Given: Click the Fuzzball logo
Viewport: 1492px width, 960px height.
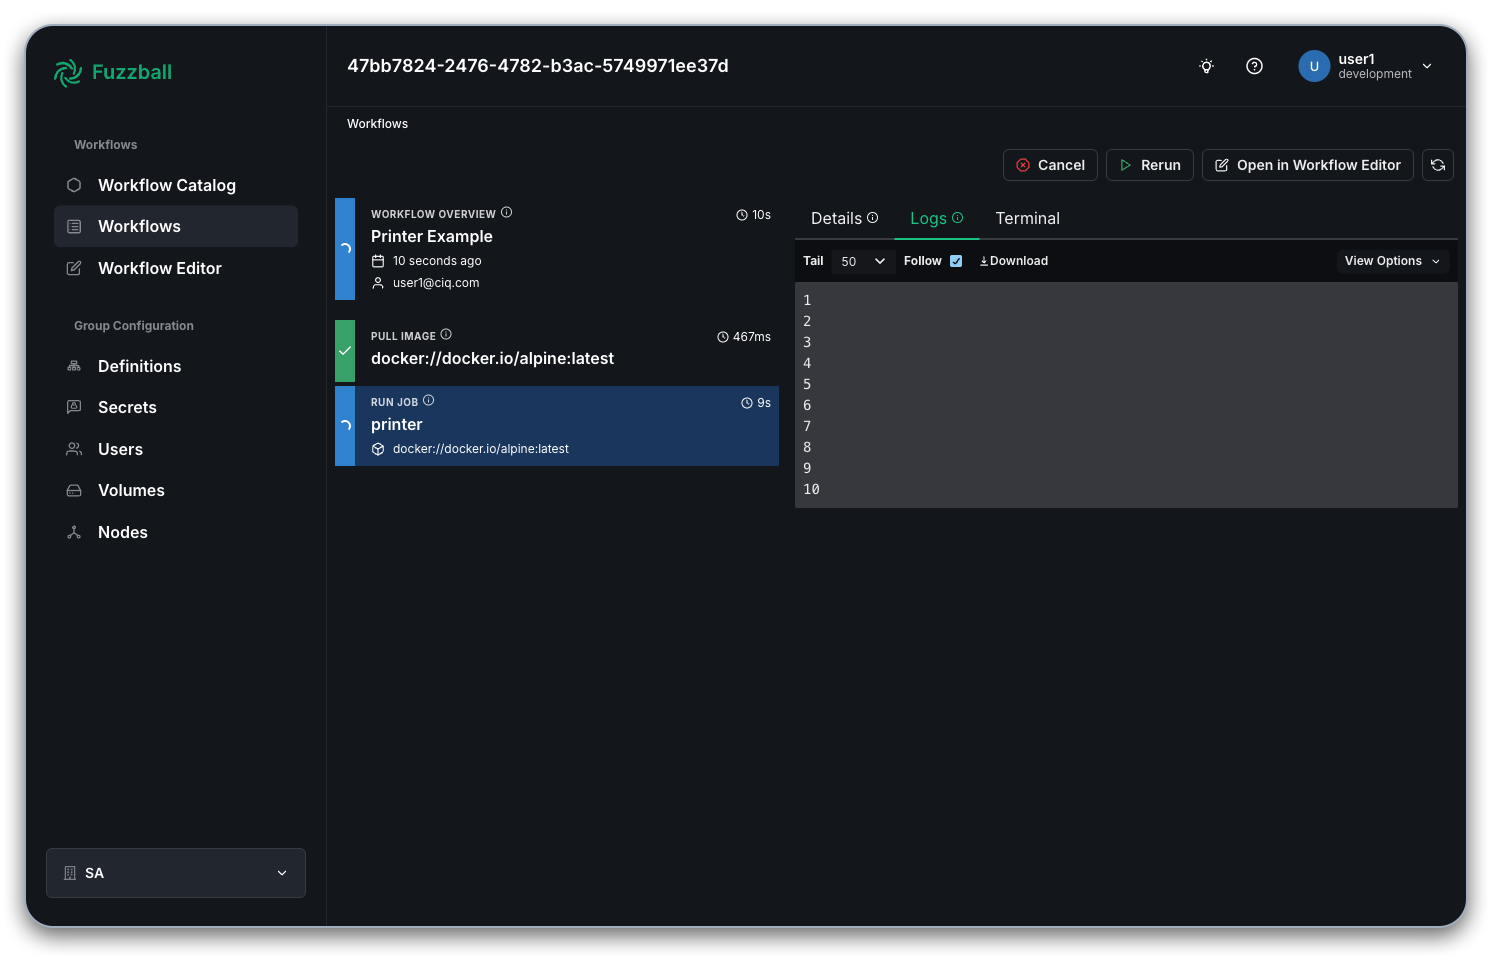Looking at the screenshot, I should [112, 72].
